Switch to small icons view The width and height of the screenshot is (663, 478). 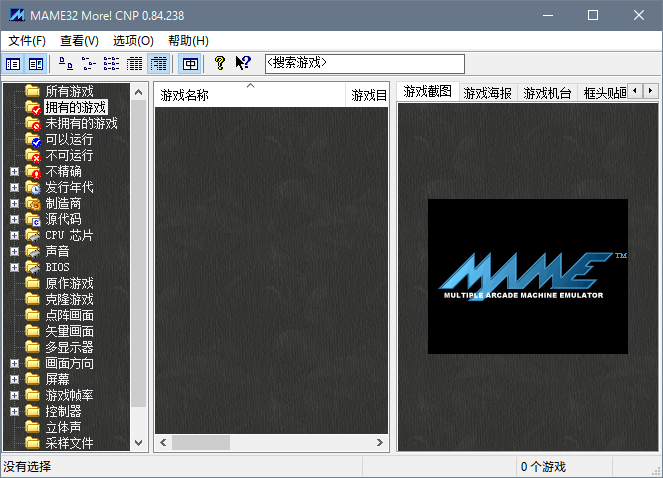(x=88, y=64)
